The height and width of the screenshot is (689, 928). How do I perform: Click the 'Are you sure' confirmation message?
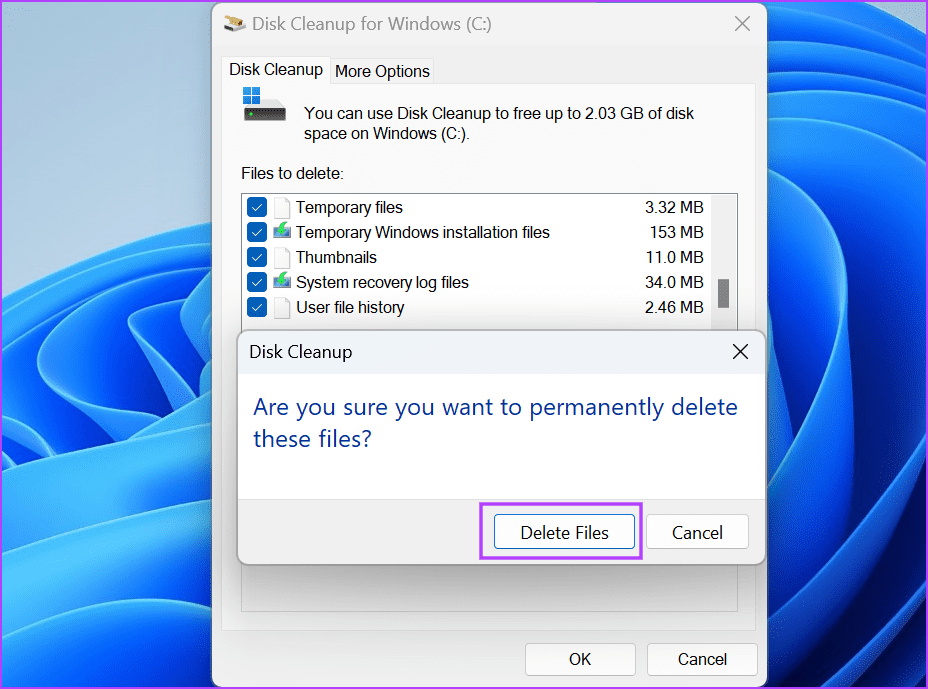(x=495, y=423)
